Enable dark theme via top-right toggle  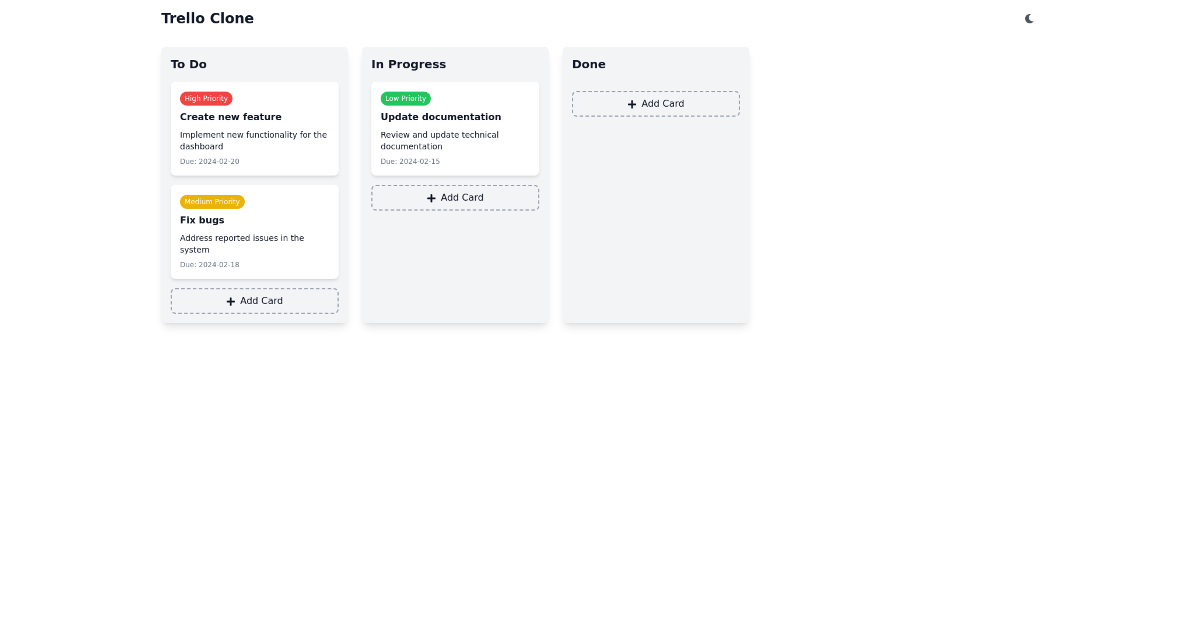(1029, 18)
